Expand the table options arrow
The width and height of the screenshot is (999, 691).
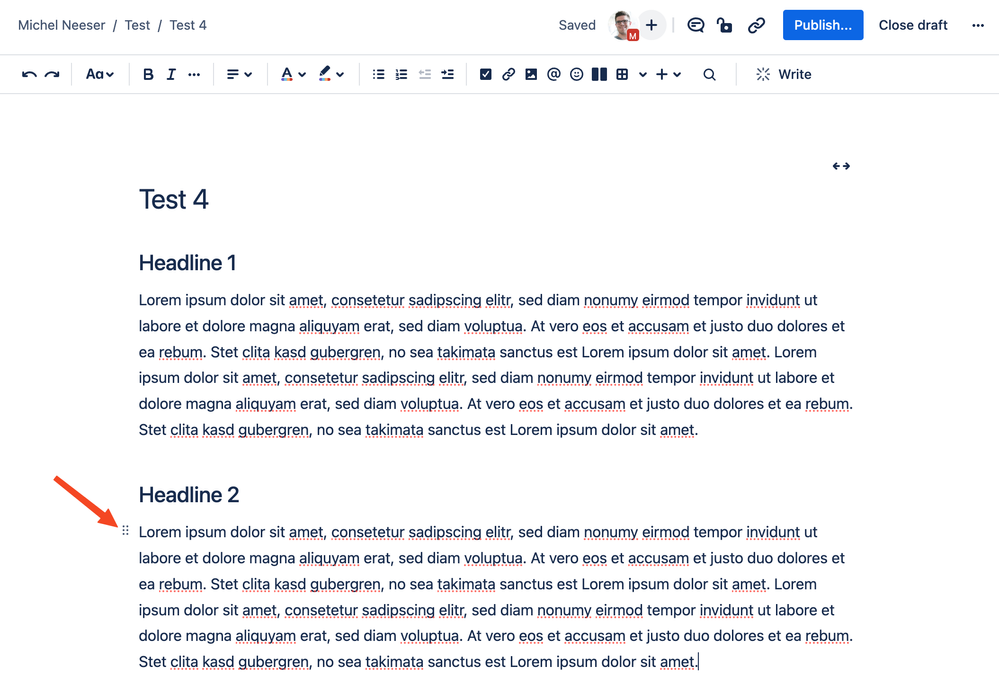point(643,75)
